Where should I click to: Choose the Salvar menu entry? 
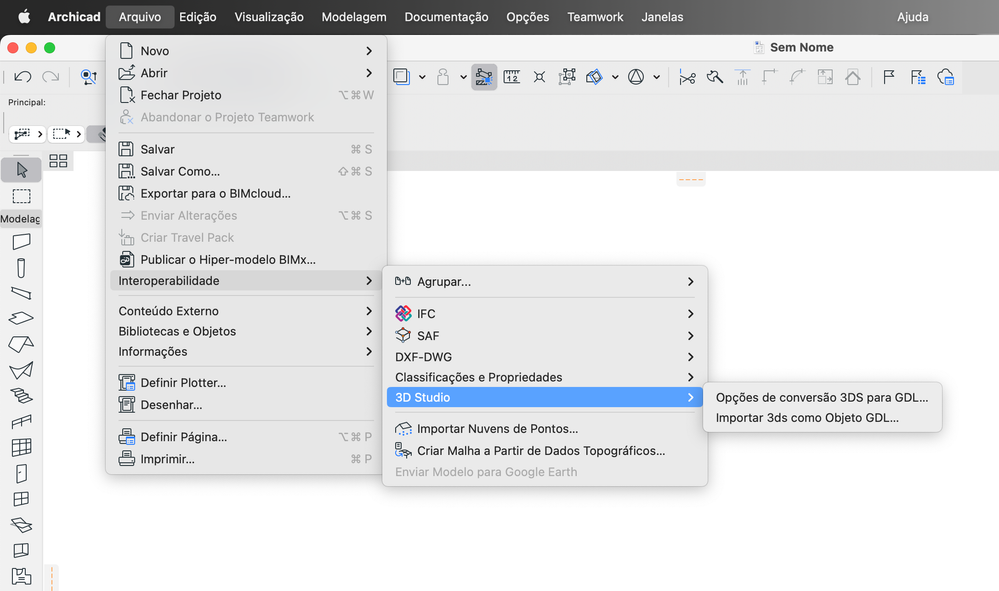[x=247, y=150]
